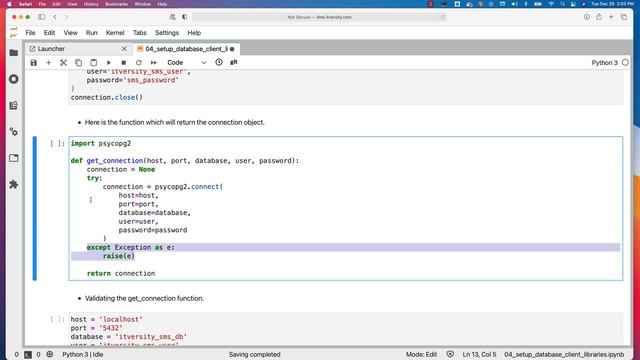
Task: Click the 'except Exception as e:' line
Action: coord(131,247)
